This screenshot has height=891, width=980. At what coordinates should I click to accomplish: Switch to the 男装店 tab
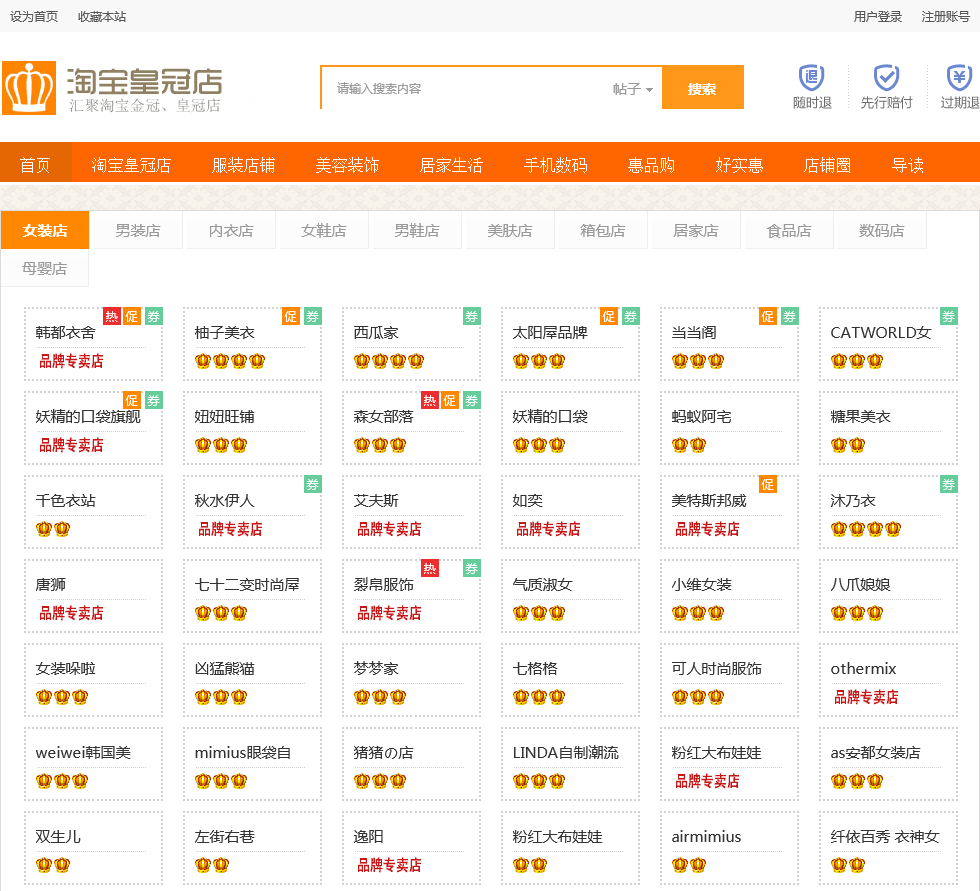pos(137,230)
